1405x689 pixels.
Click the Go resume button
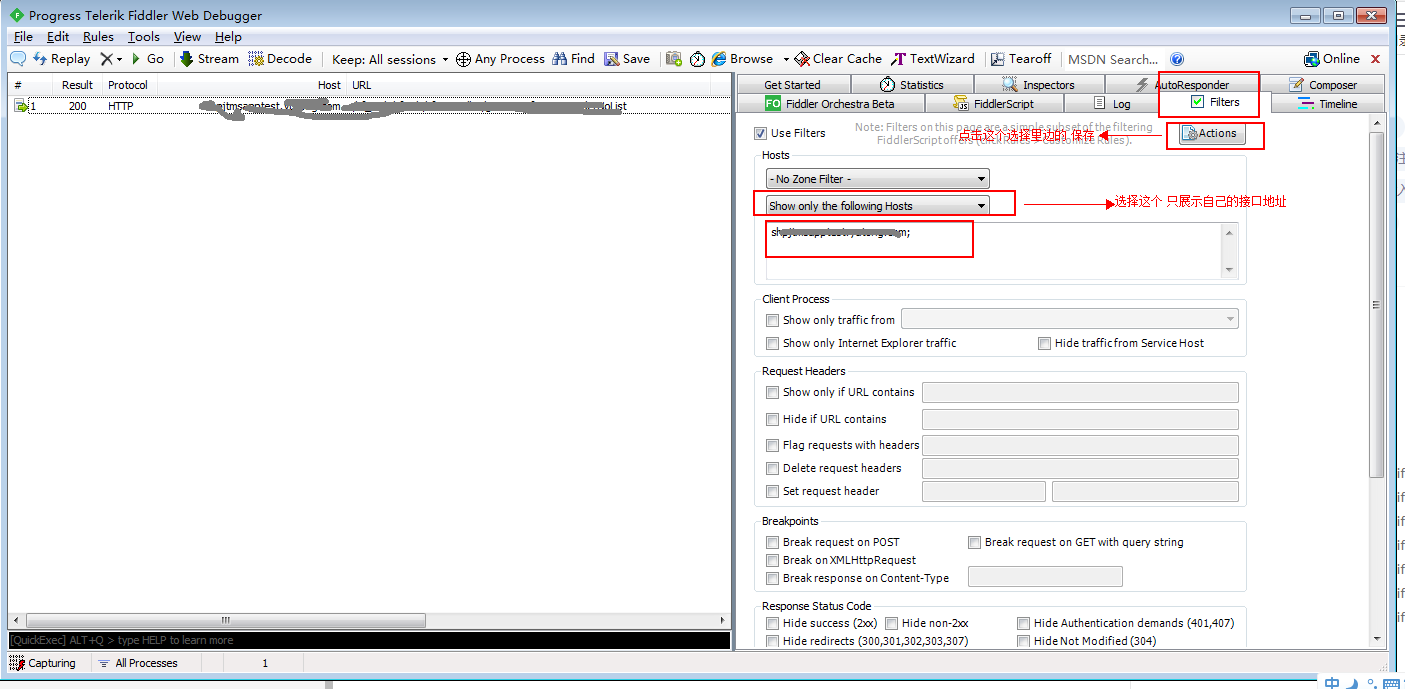(147, 59)
